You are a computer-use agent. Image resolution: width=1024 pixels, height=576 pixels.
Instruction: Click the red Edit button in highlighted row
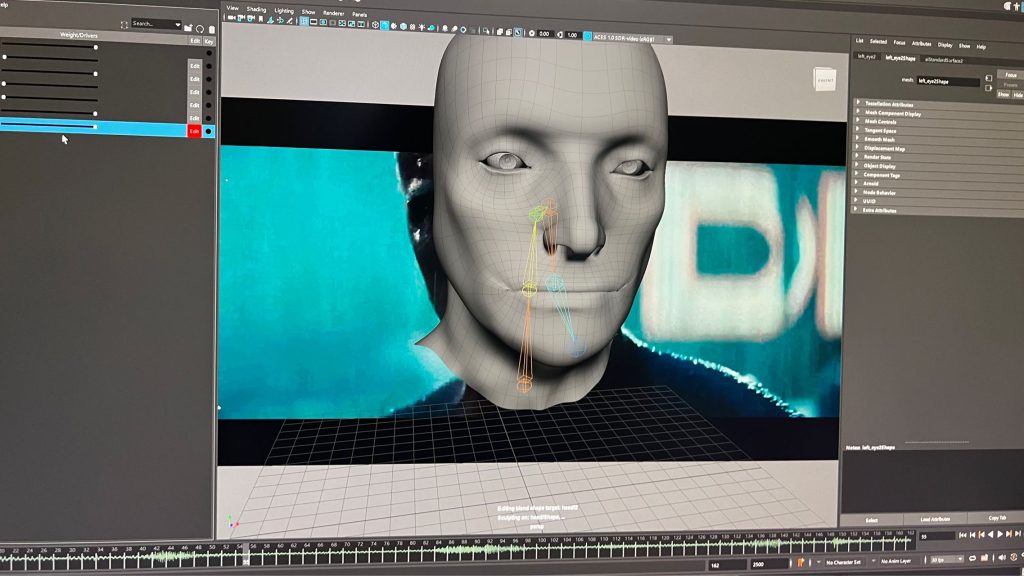[195, 131]
